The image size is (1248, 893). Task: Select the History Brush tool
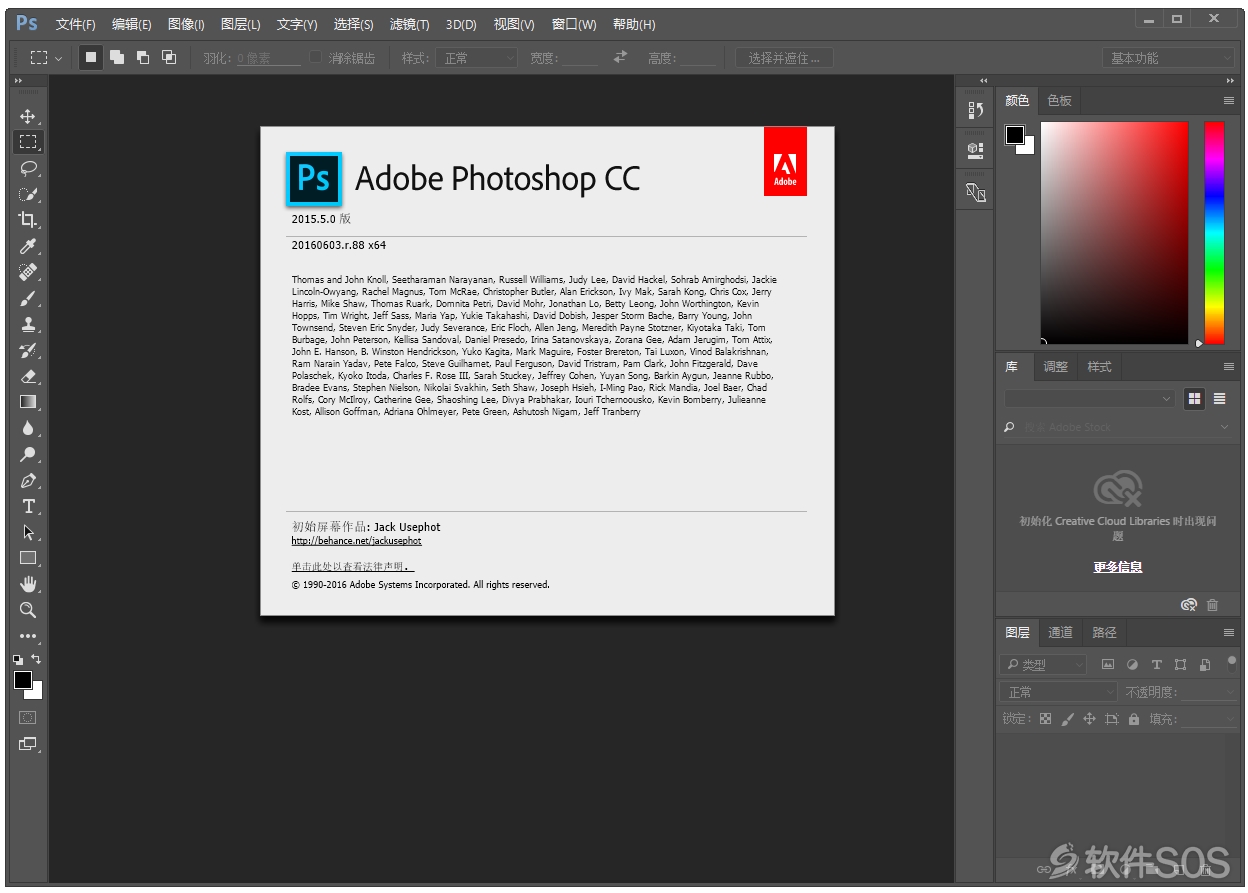[x=28, y=350]
